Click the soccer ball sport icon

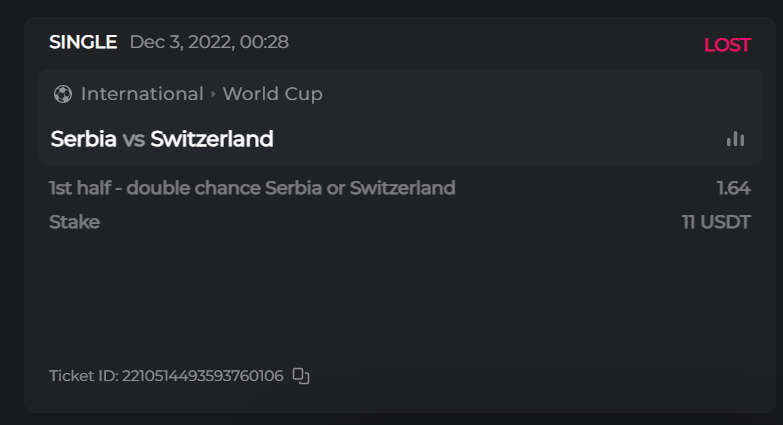point(63,94)
